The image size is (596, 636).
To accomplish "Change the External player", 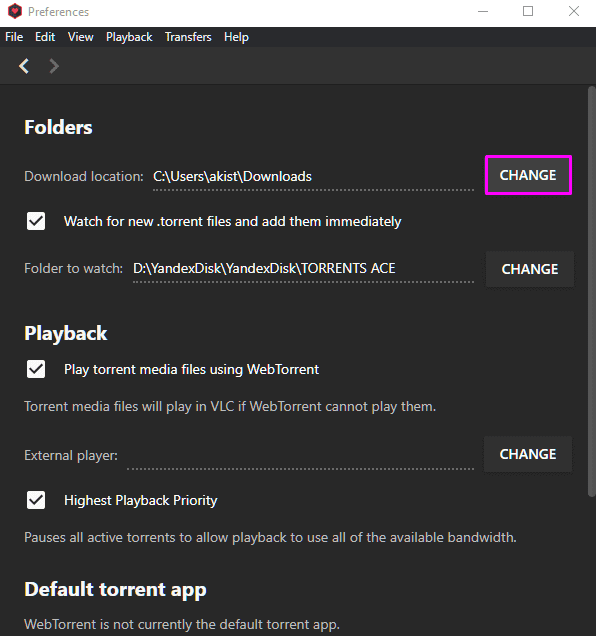I will [x=528, y=454].
